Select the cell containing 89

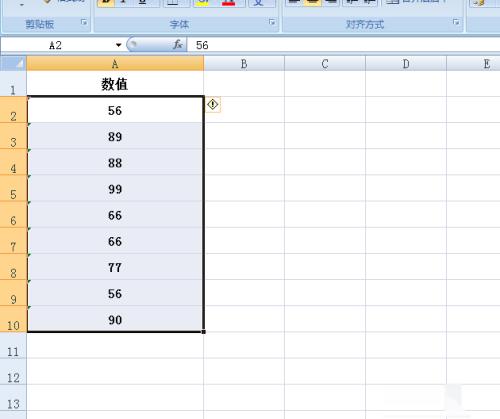(x=115, y=136)
